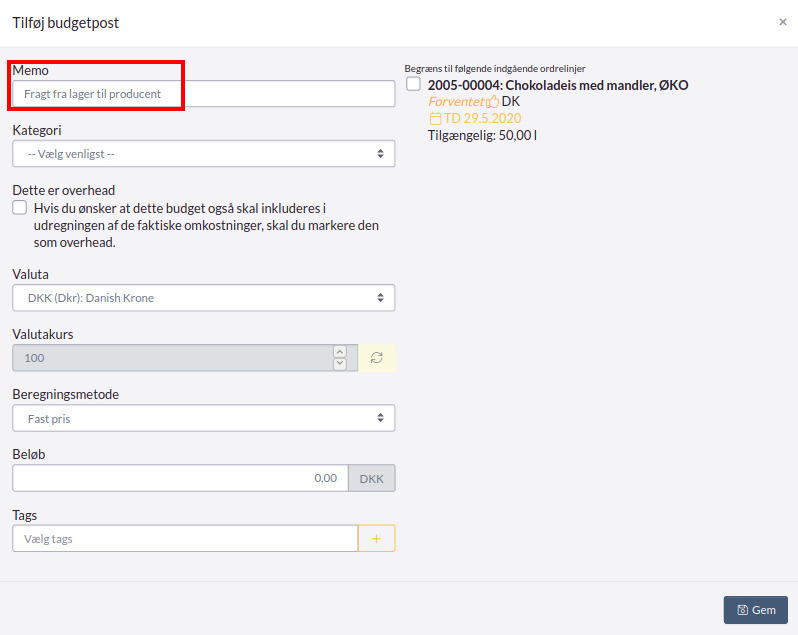Open the Kategori dropdown
Image resolution: width=798 pixels, height=635 pixels.
(203, 154)
